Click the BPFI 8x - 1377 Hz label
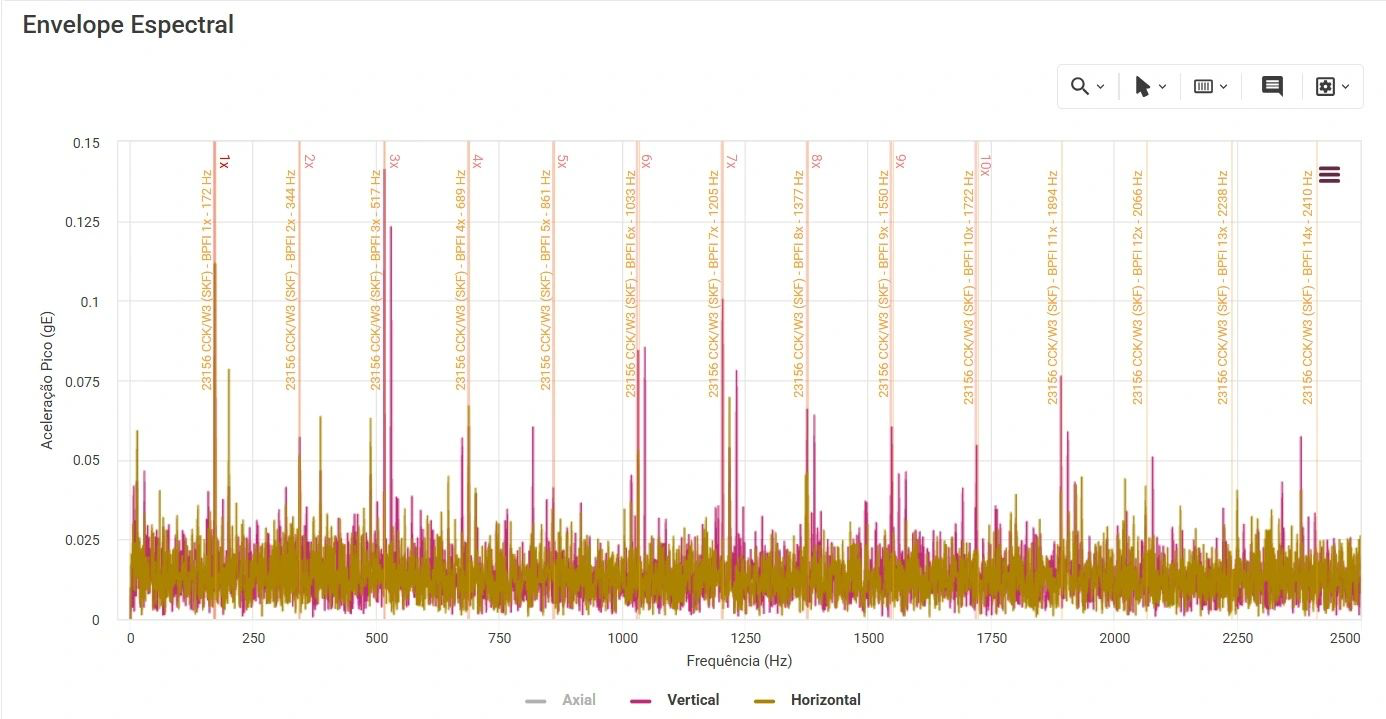The height and width of the screenshot is (719, 1386). point(799,284)
